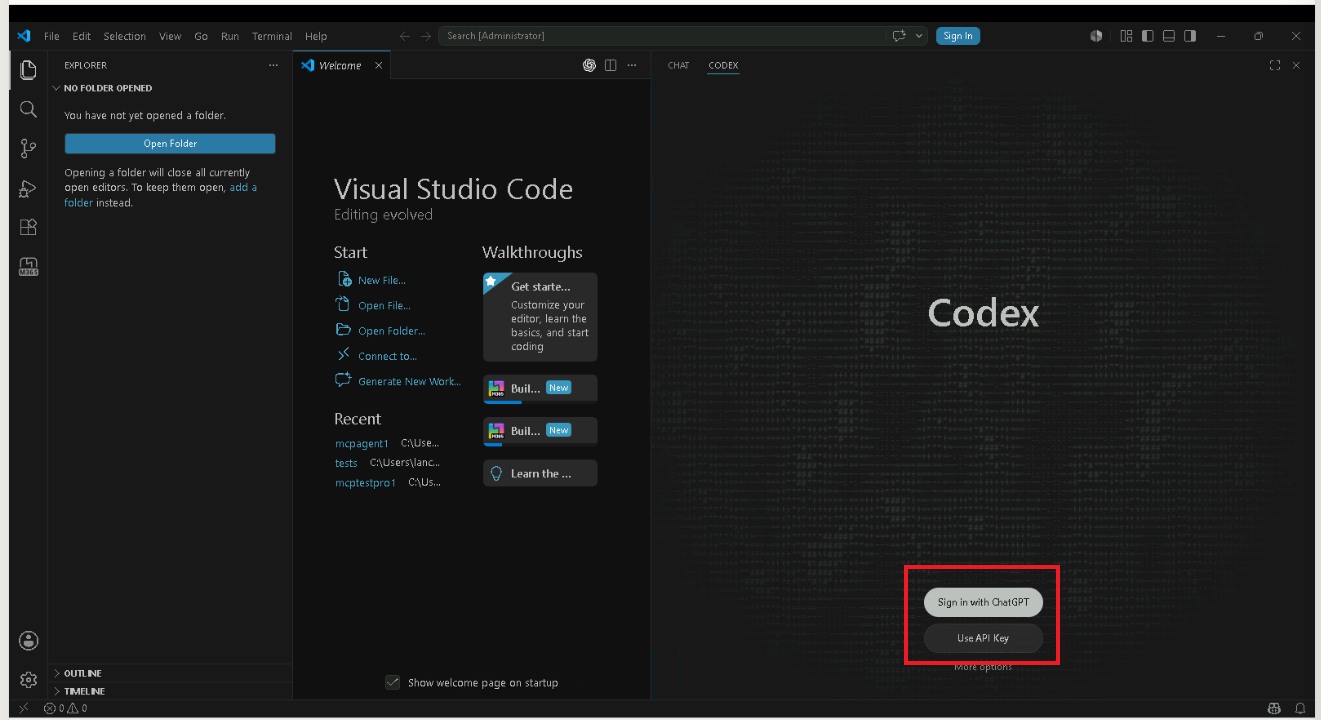Open Explorer Views and More Actions ellipsis
1321x720 pixels.
pos(273,65)
